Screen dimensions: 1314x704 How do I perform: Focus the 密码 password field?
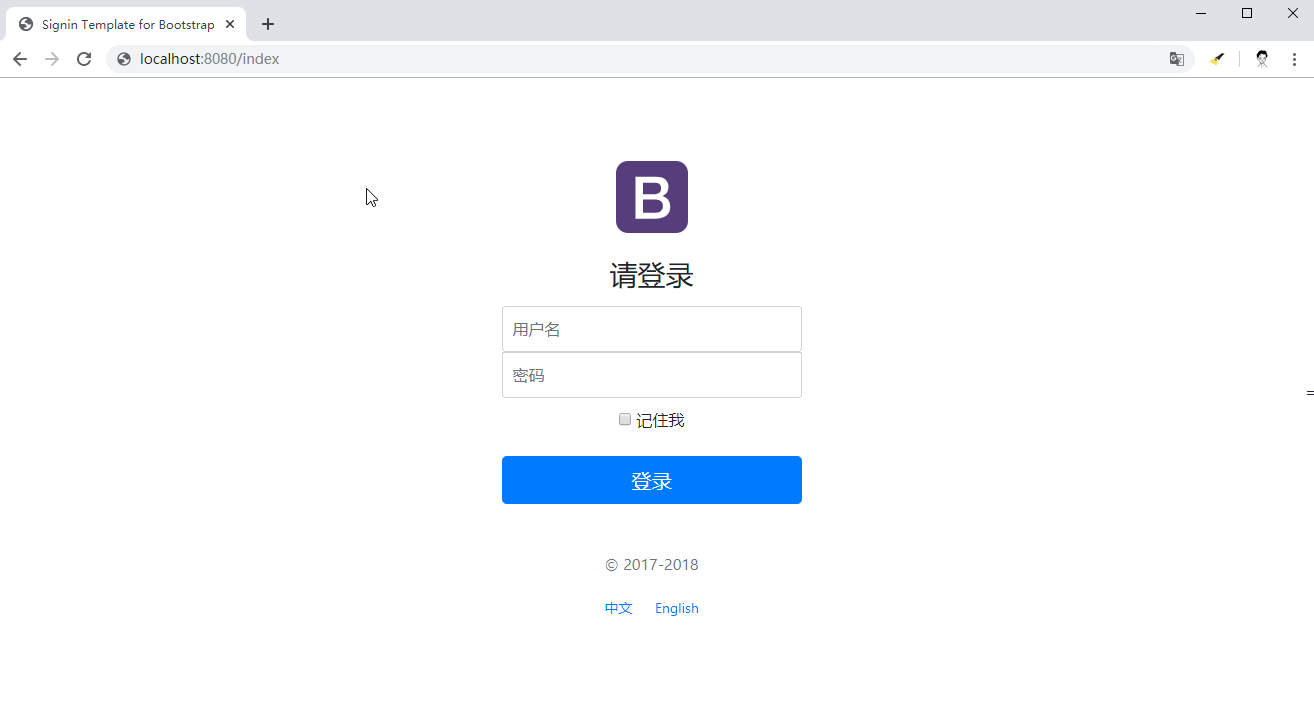click(x=652, y=375)
